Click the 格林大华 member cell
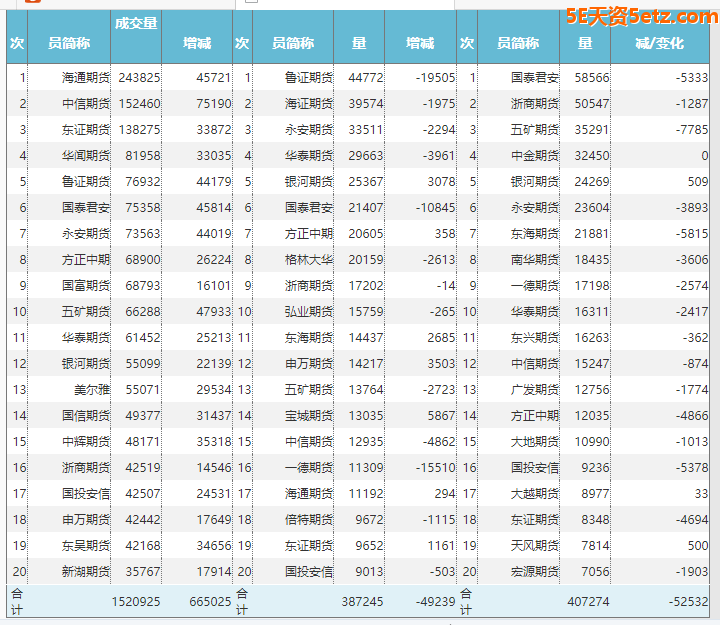This screenshot has width=720, height=625. [308, 259]
